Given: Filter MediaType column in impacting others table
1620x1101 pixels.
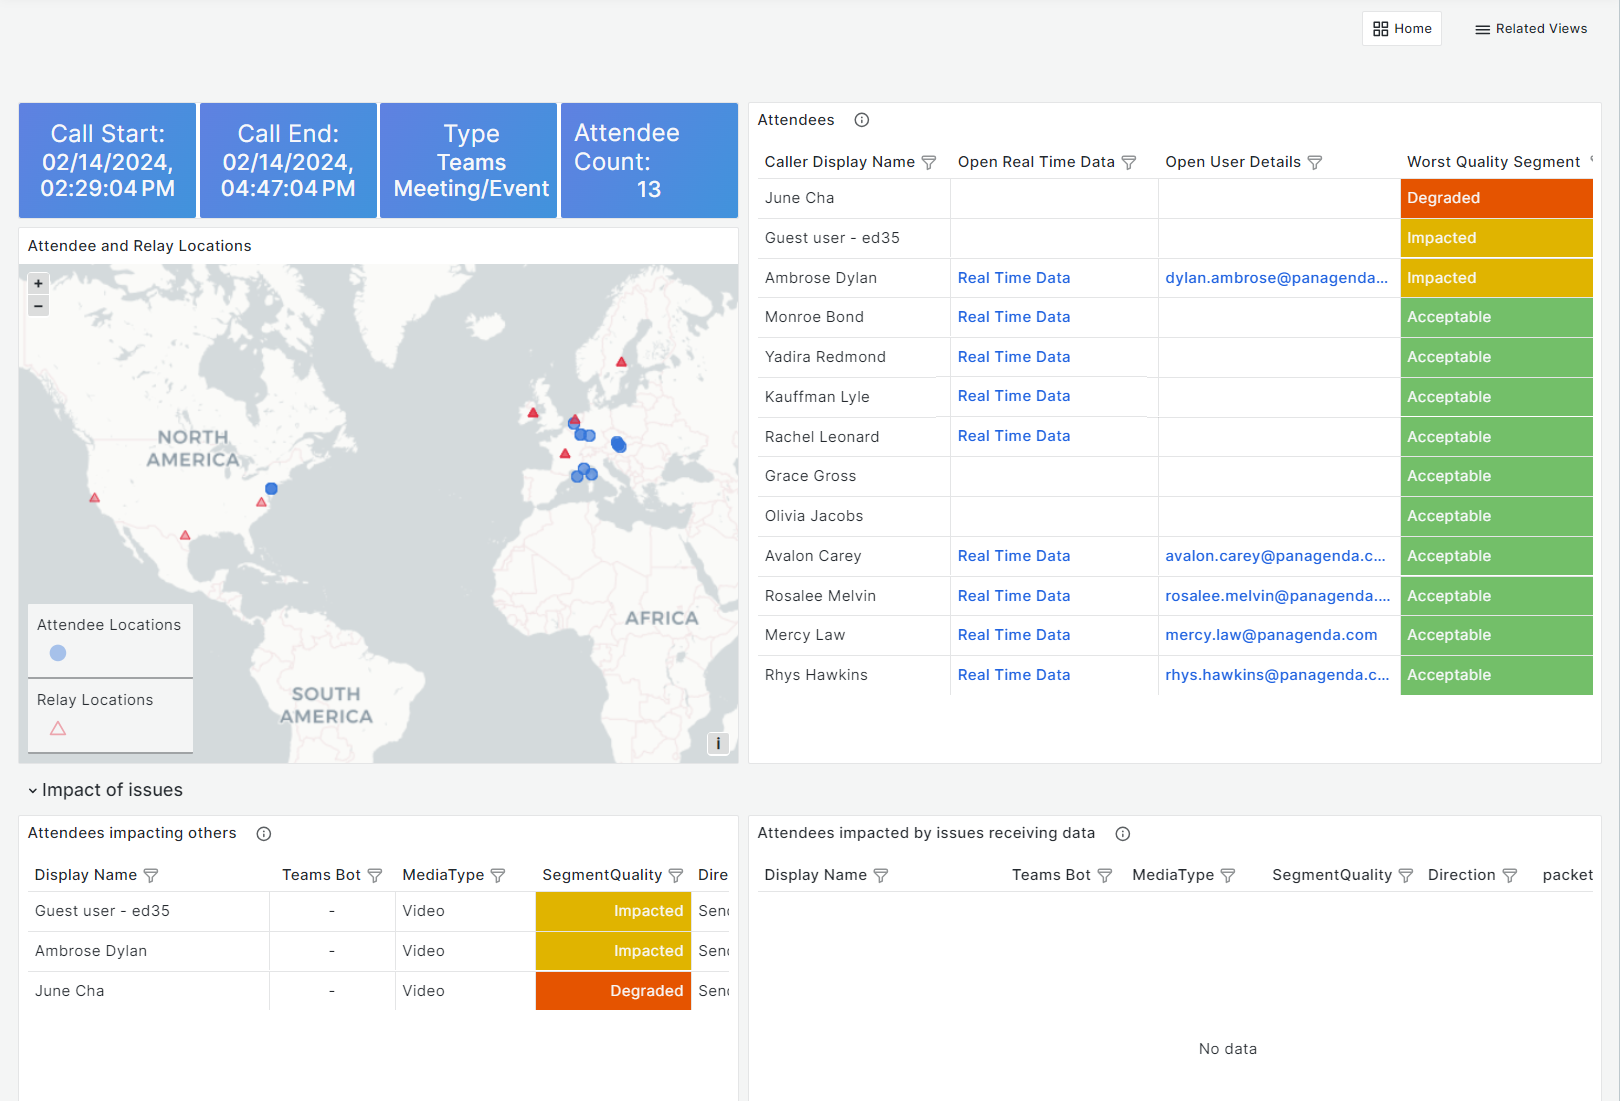Looking at the screenshot, I should [x=497, y=876].
